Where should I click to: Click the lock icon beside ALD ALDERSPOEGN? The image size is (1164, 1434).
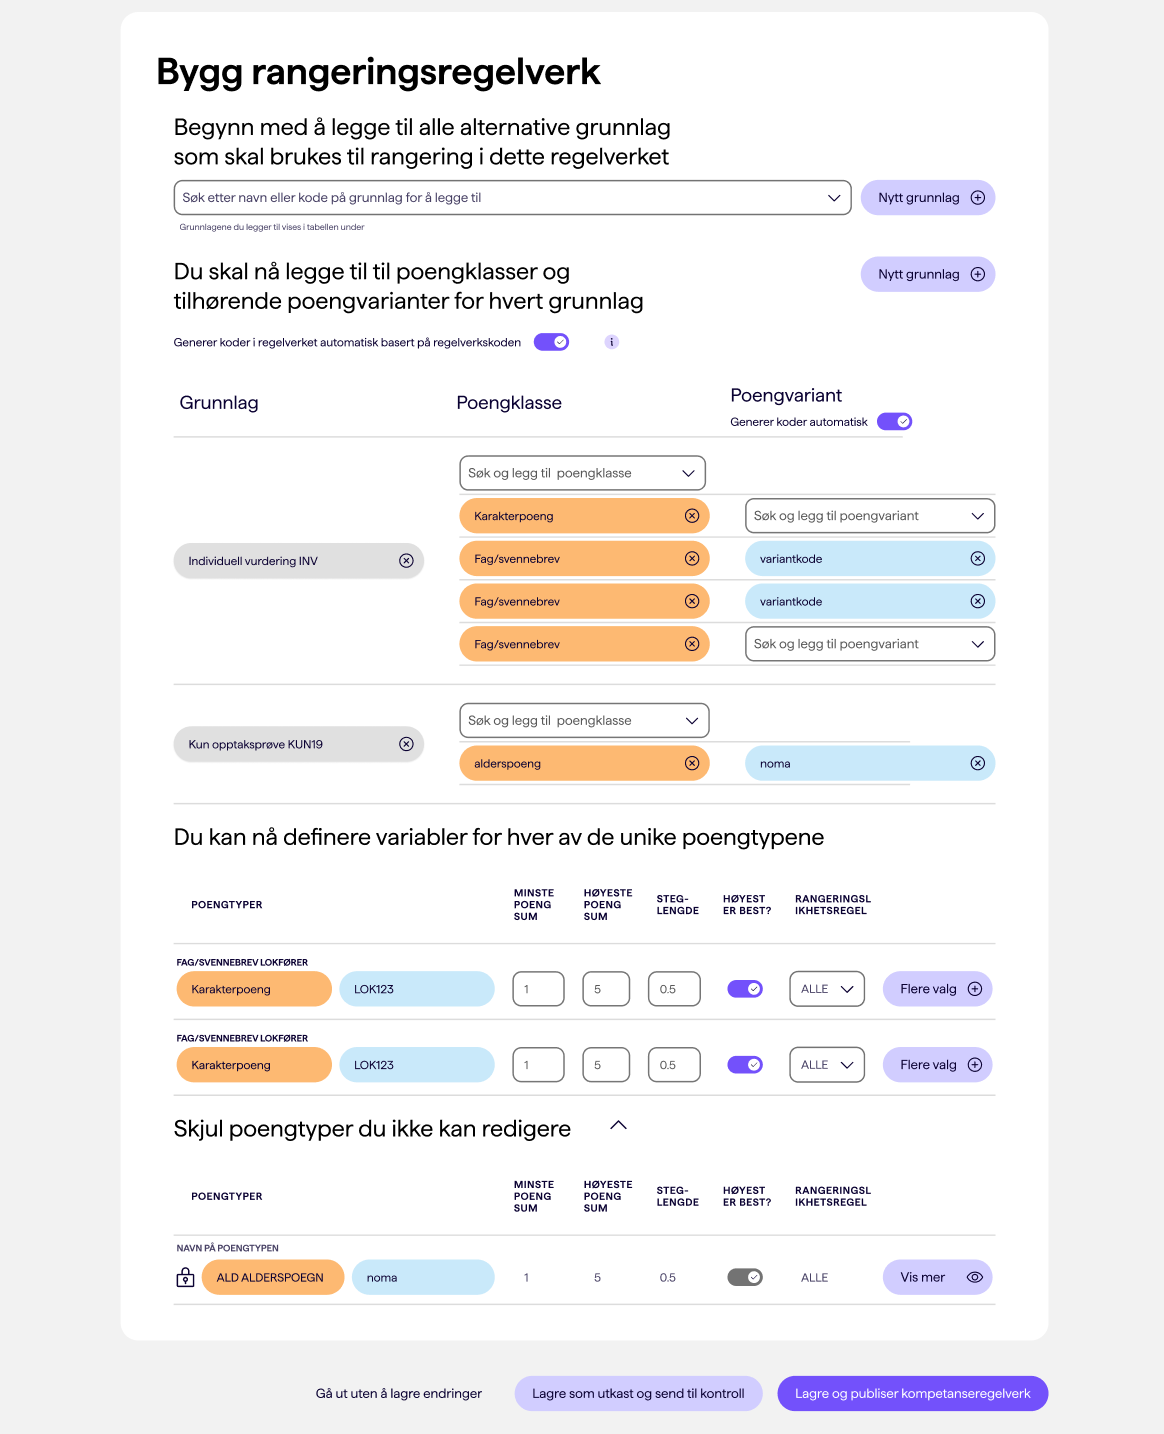point(185,1277)
